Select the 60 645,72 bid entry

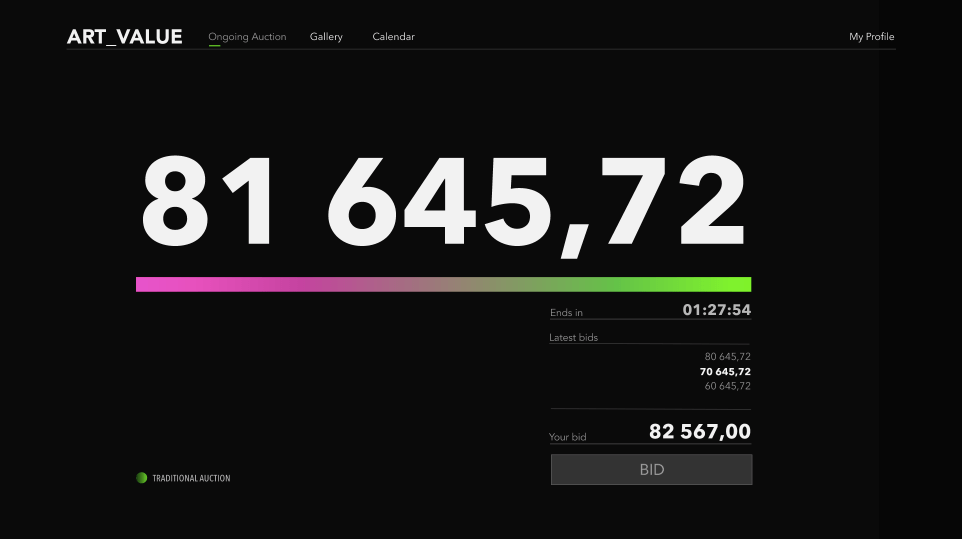click(x=727, y=386)
